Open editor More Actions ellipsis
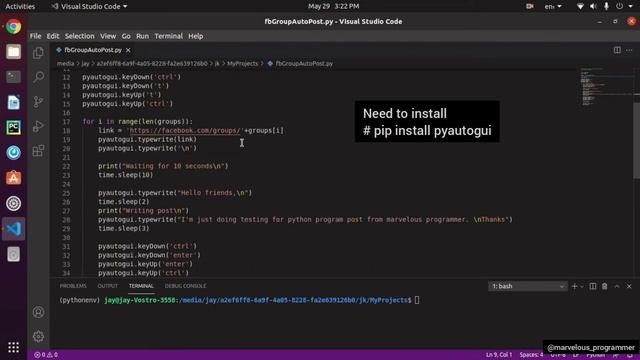The image size is (640, 360). 629,50
